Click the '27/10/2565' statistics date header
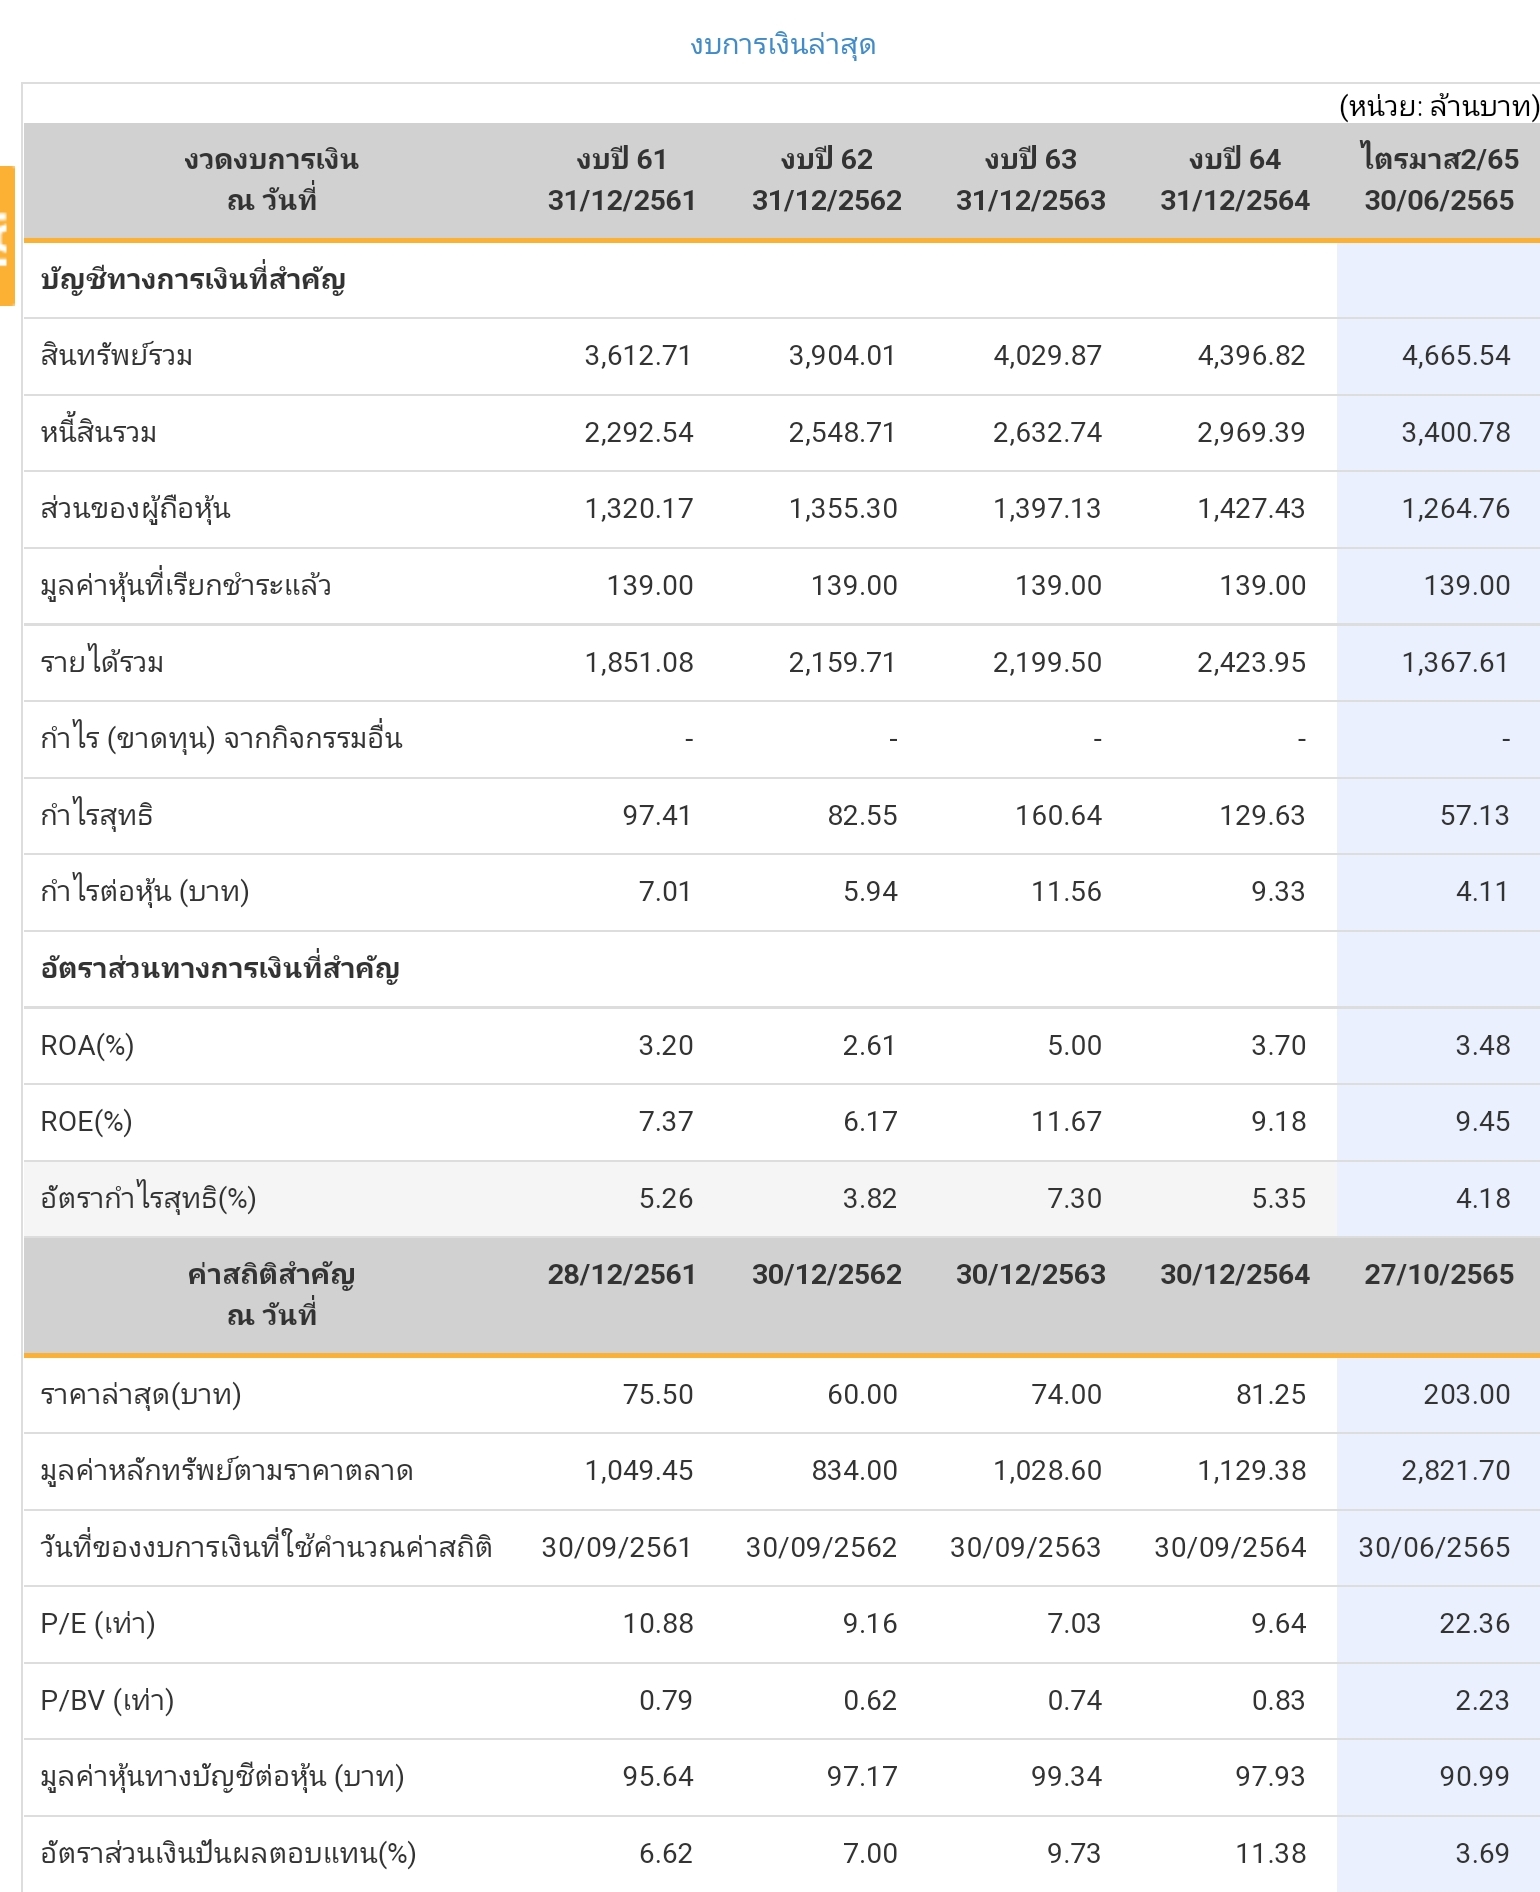This screenshot has width=1540, height=1892. [1439, 1275]
